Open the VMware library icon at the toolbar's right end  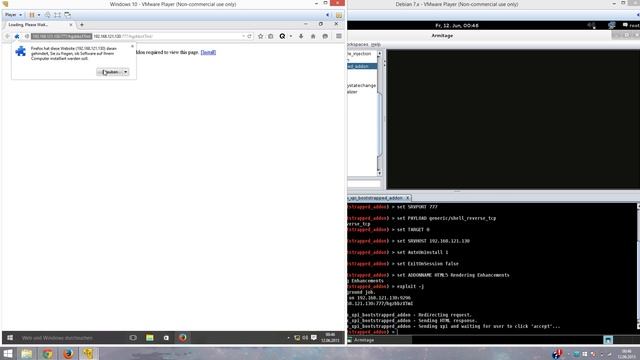pyautogui.click(x=339, y=15)
